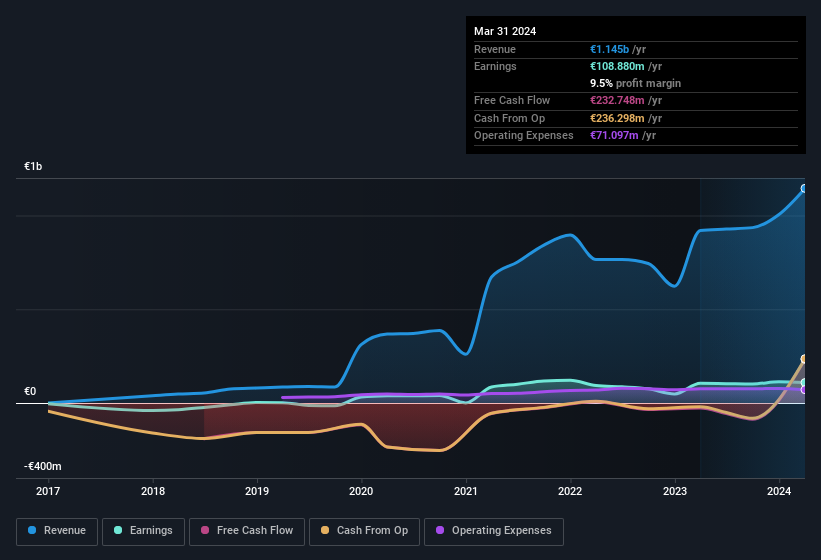Viewport: 821px width, 560px height.
Task: Toggle the Earnings legend series
Action: (143, 531)
